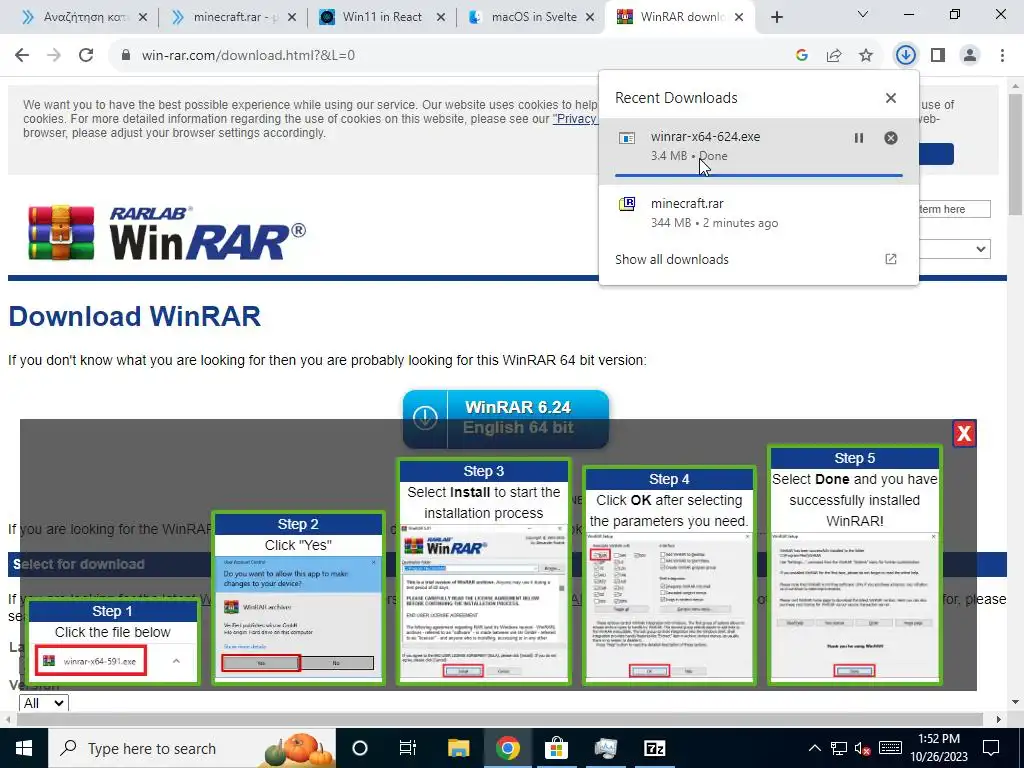Image resolution: width=1024 pixels, height=768 pixels.
Task: Open the dropdown below the search field
Action: [x=954, y=249]
